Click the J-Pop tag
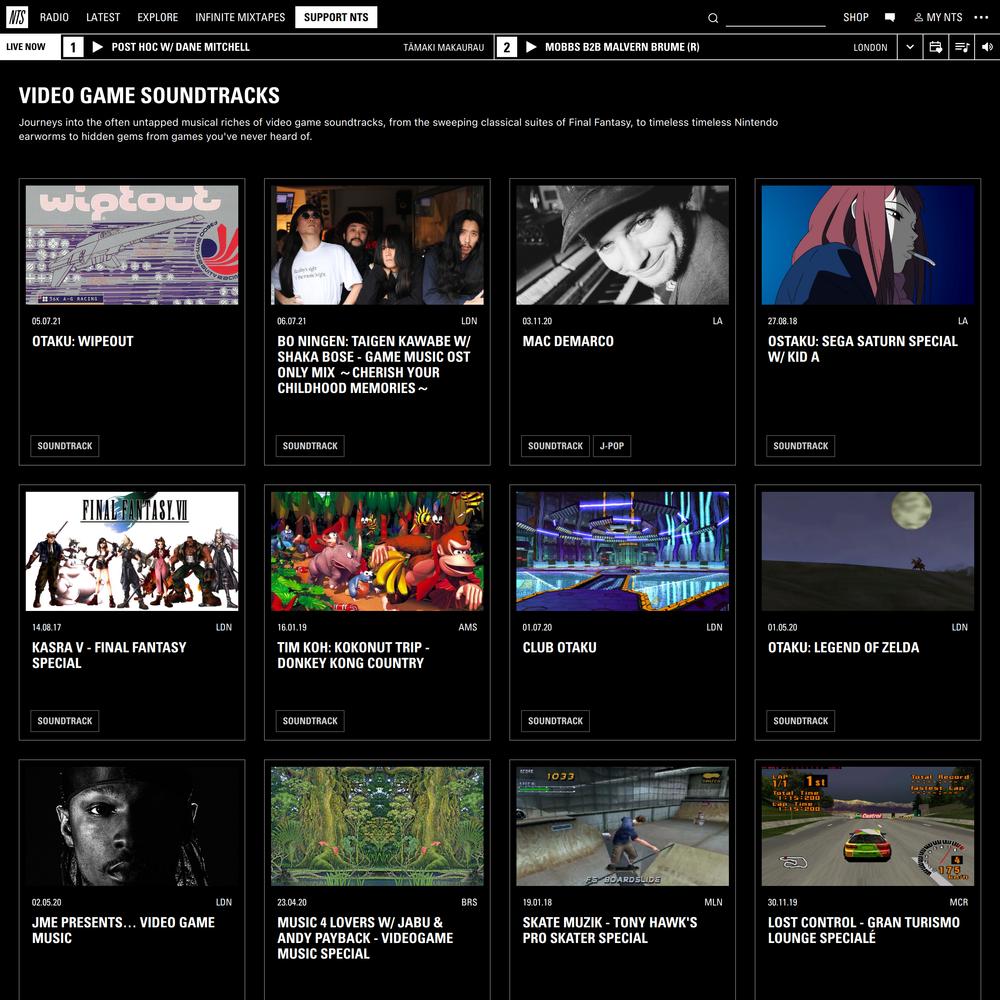This screenshot has width=1000, height=1000. (612, 446)
